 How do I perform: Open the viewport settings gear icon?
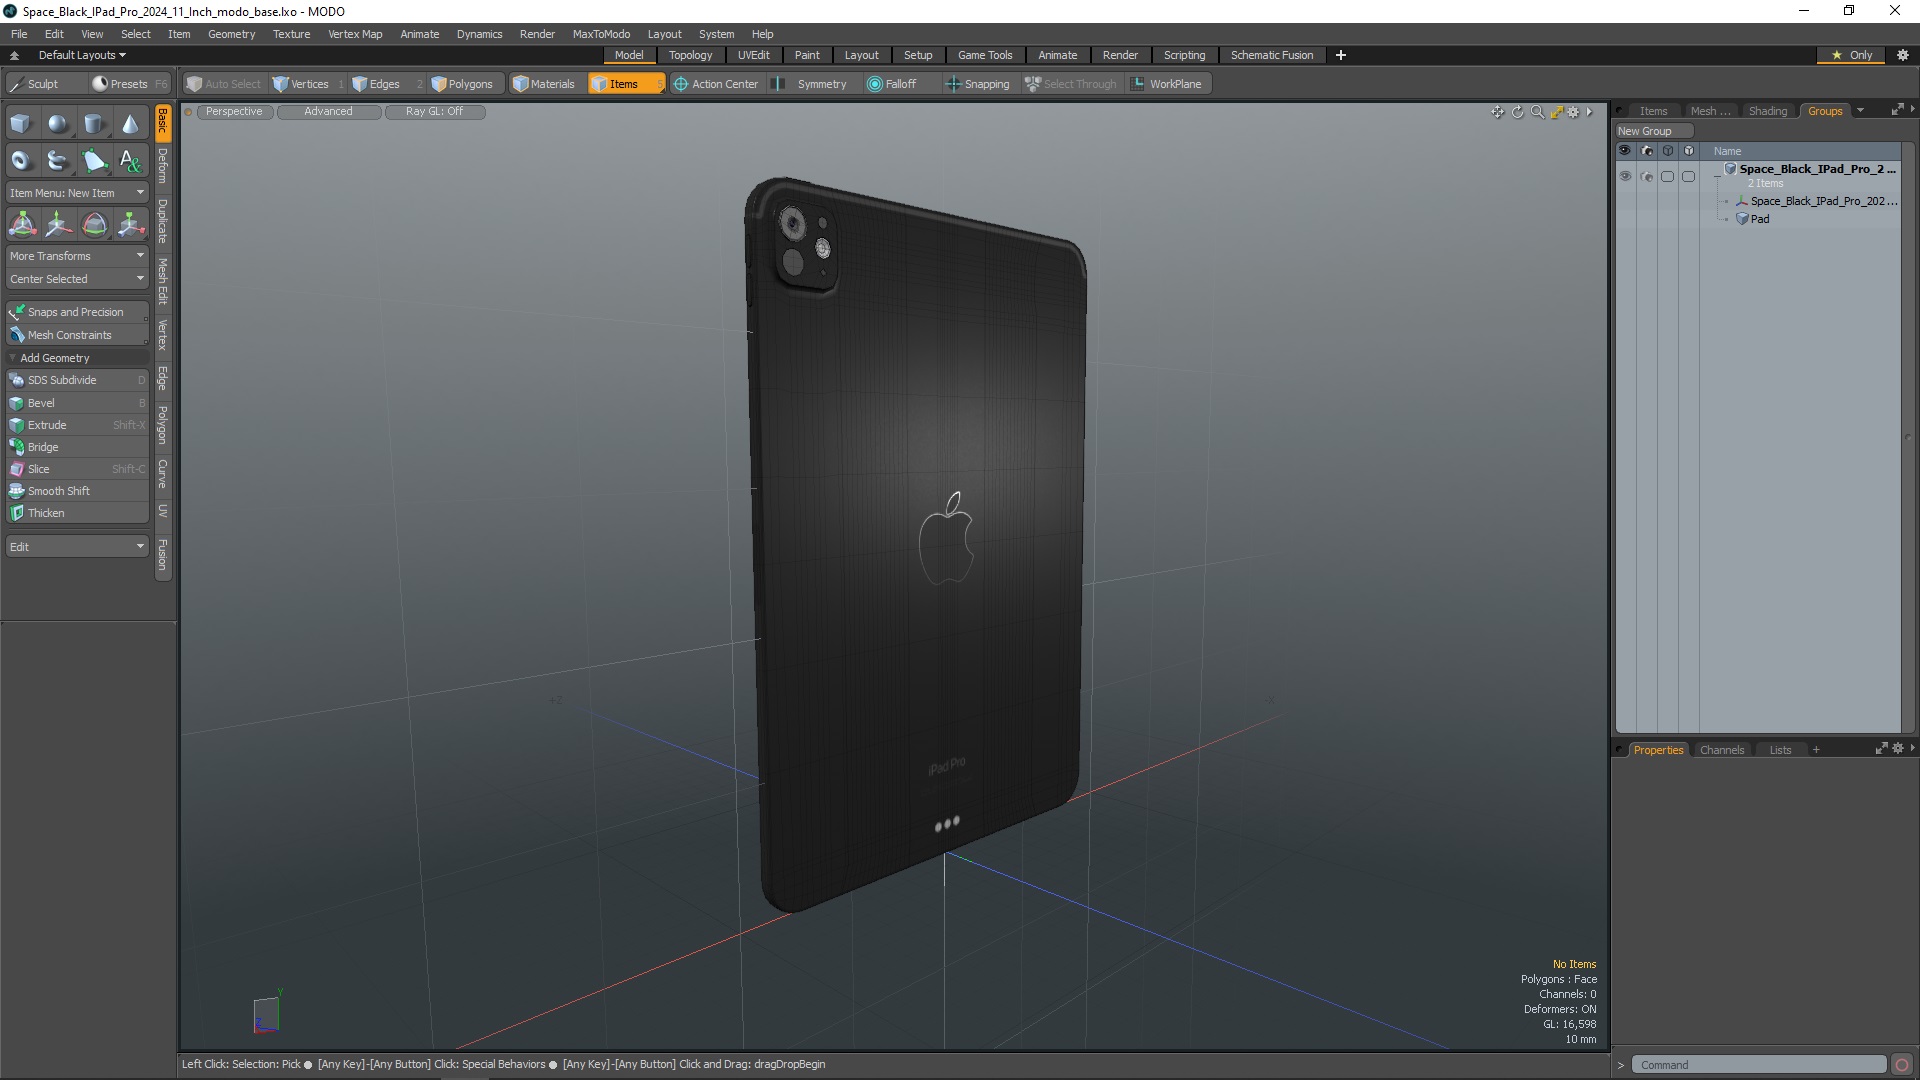click(1573, 112)
